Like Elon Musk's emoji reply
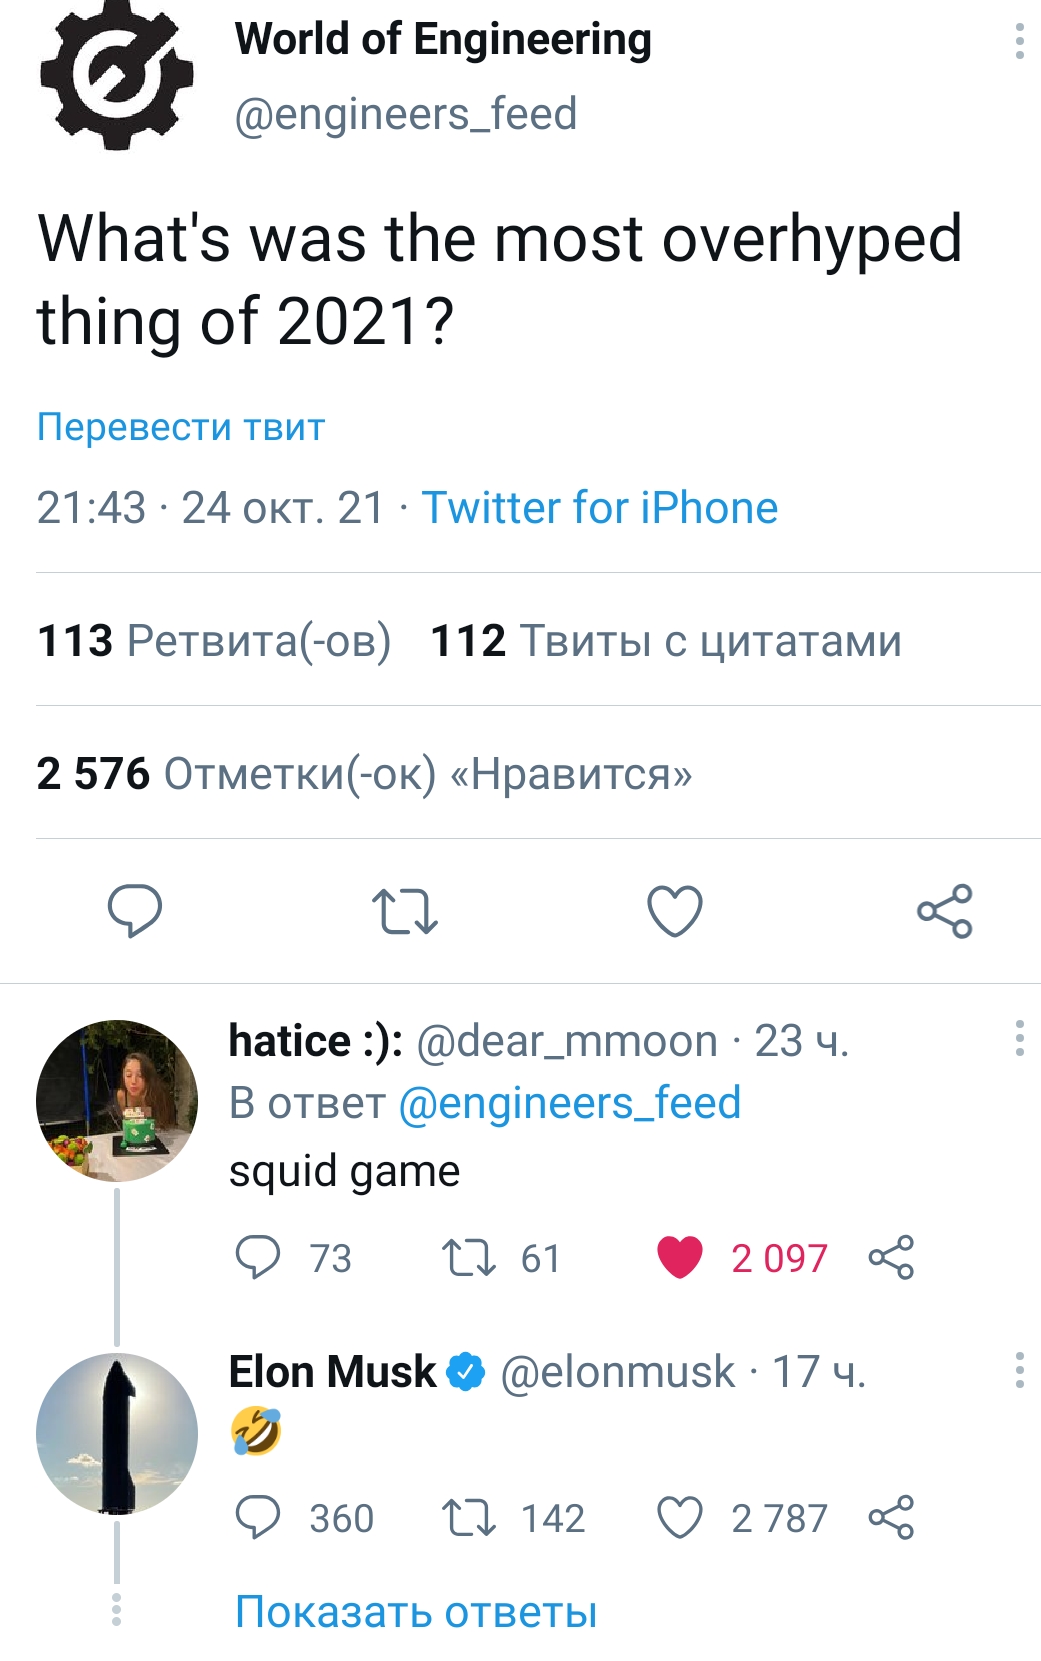This screenshot has width=1041, height=1661. point(680,1518)
